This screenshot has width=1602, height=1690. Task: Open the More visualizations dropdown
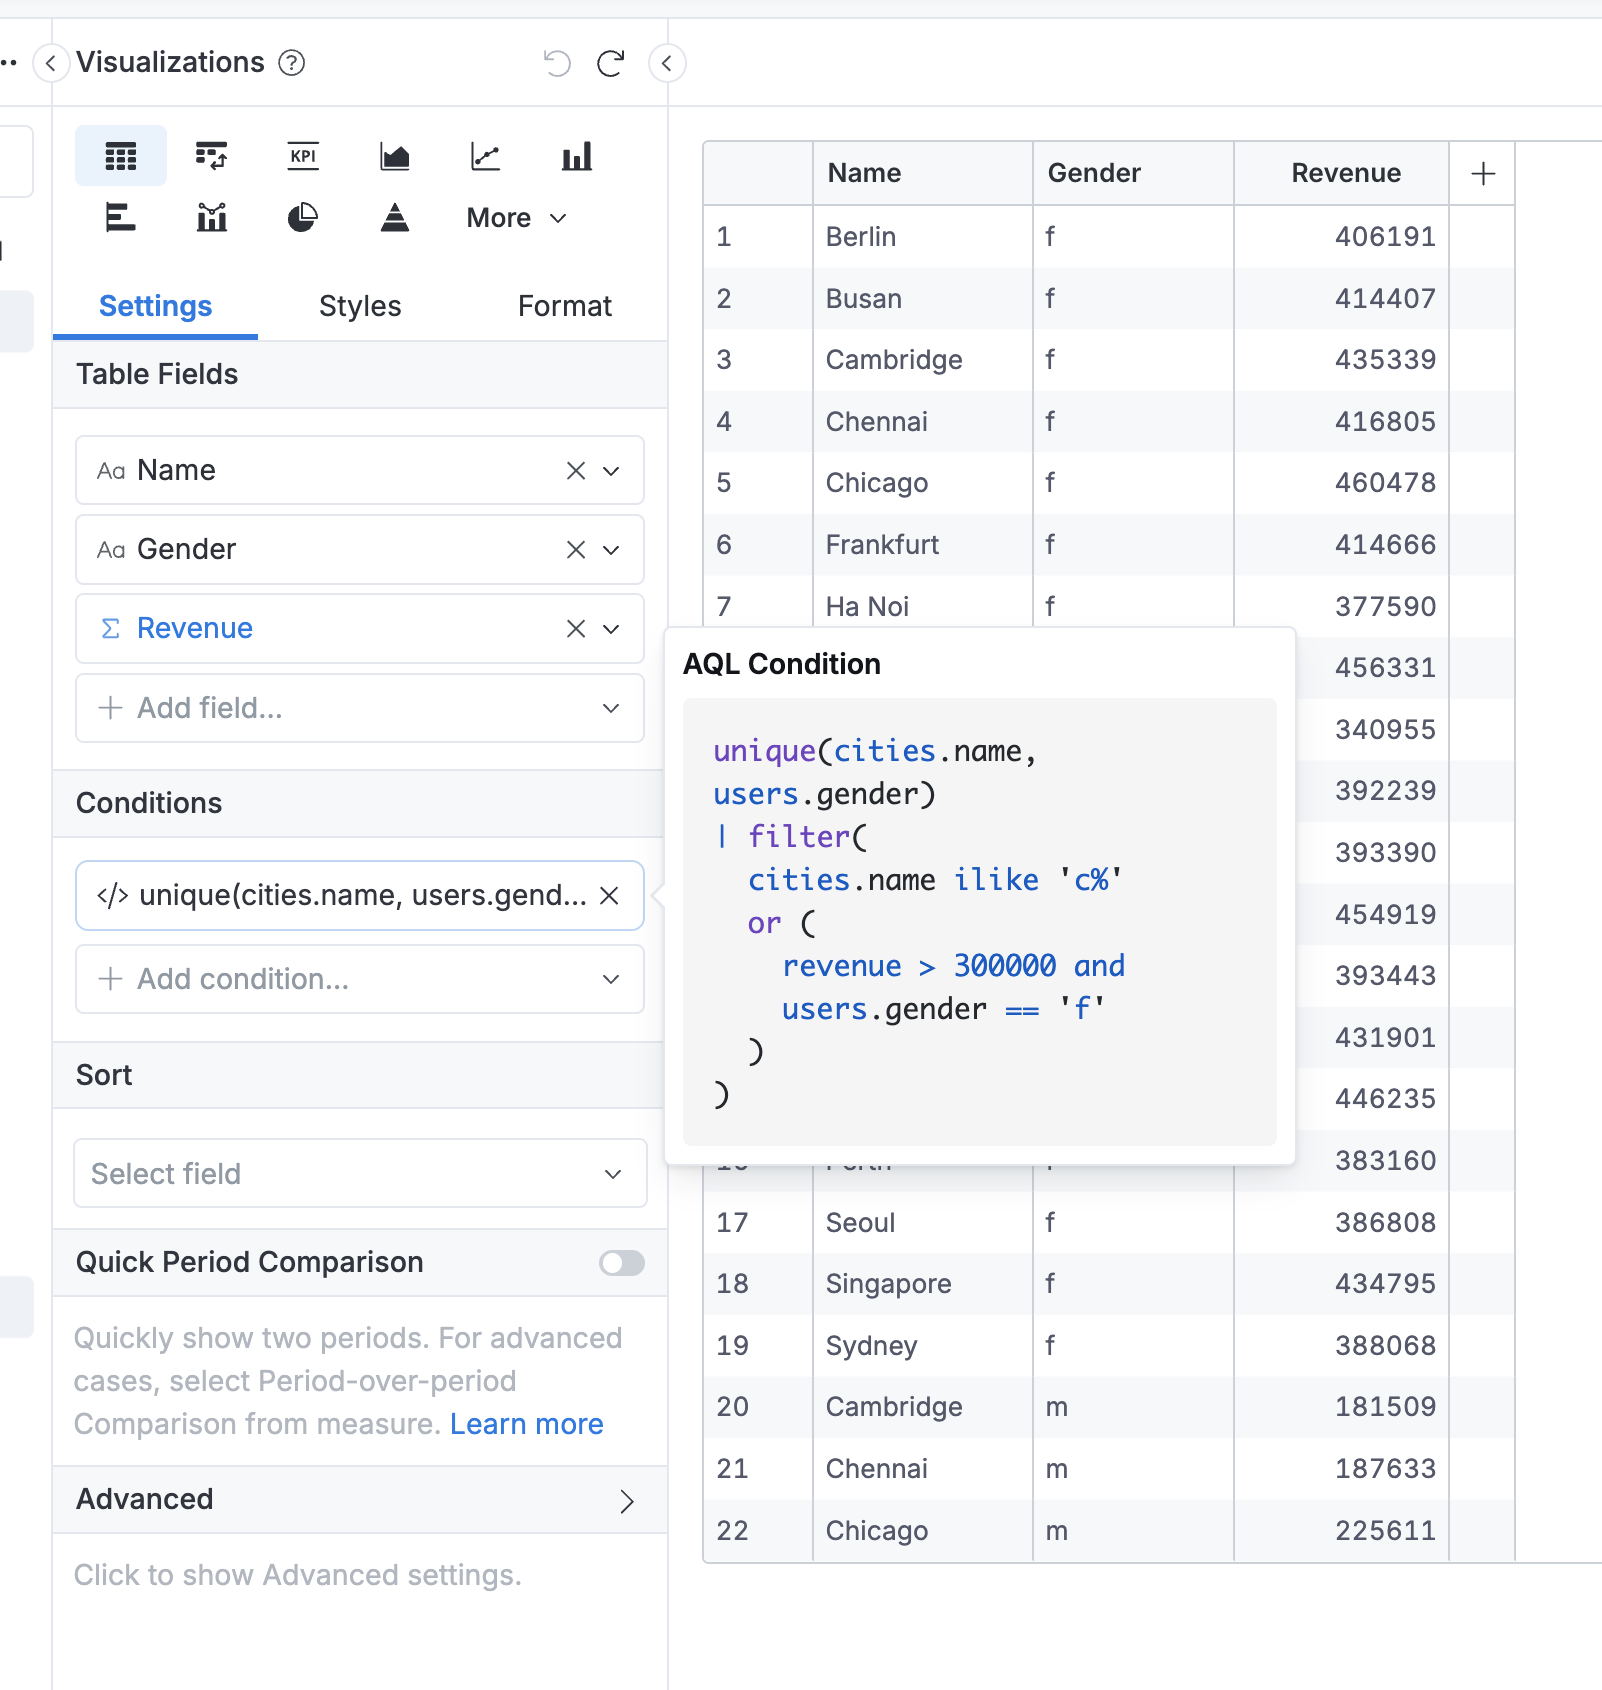click(516, 218)
